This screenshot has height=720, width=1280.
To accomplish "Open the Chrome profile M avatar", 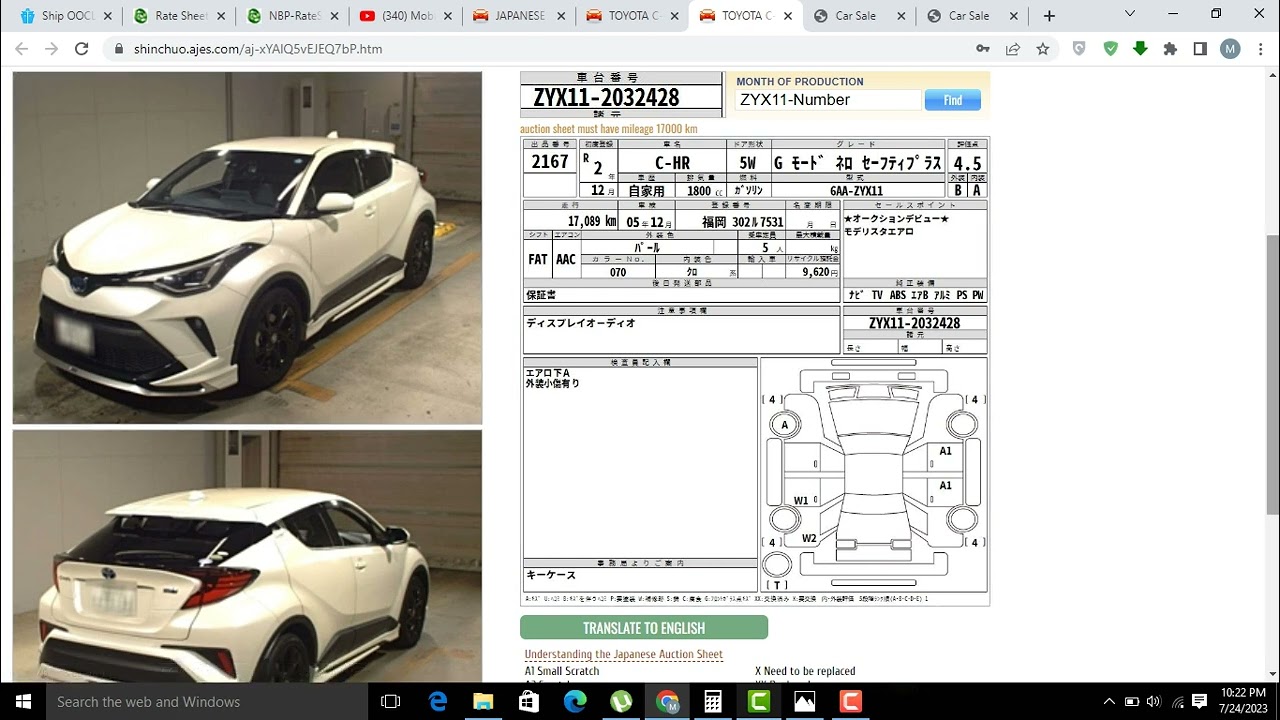I will click(x=1230, y=49).
